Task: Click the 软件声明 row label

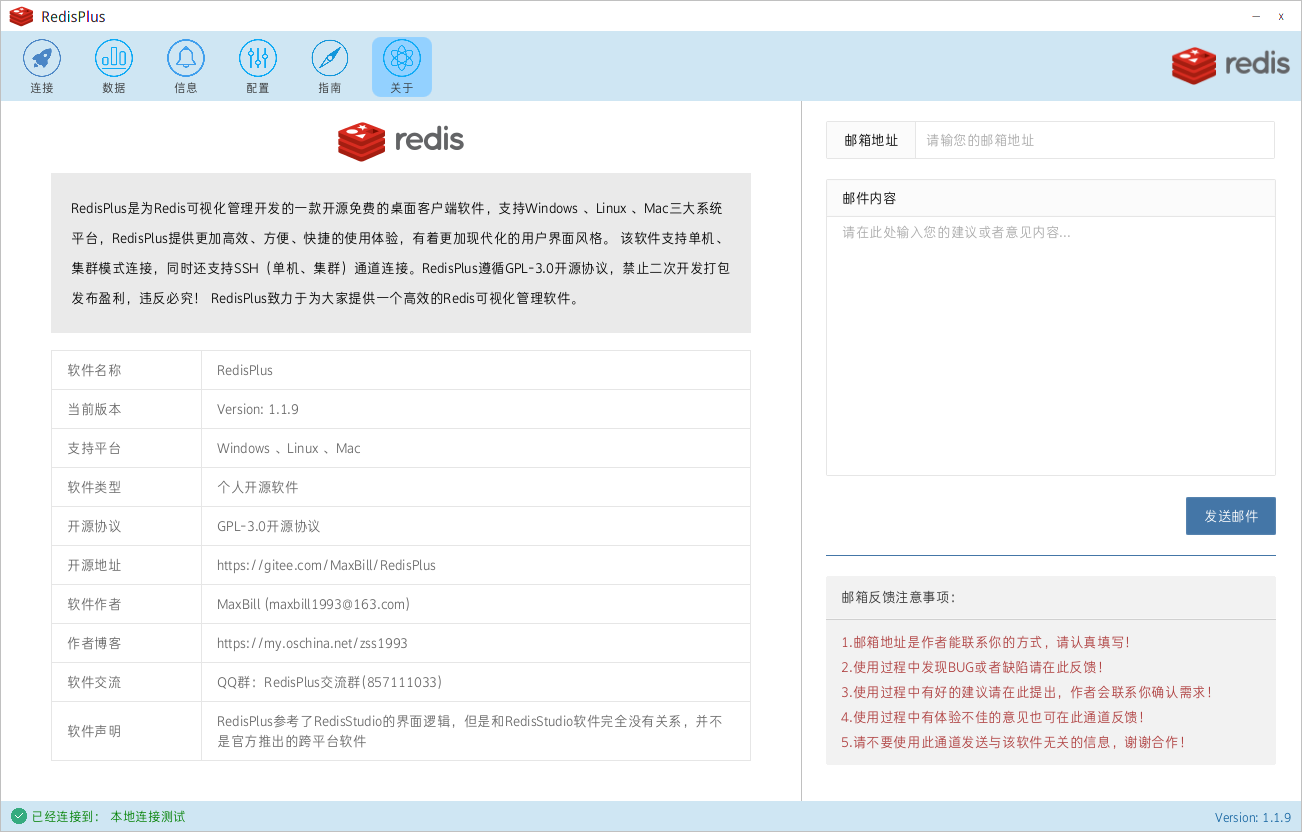Action: [x=94, y=731]
